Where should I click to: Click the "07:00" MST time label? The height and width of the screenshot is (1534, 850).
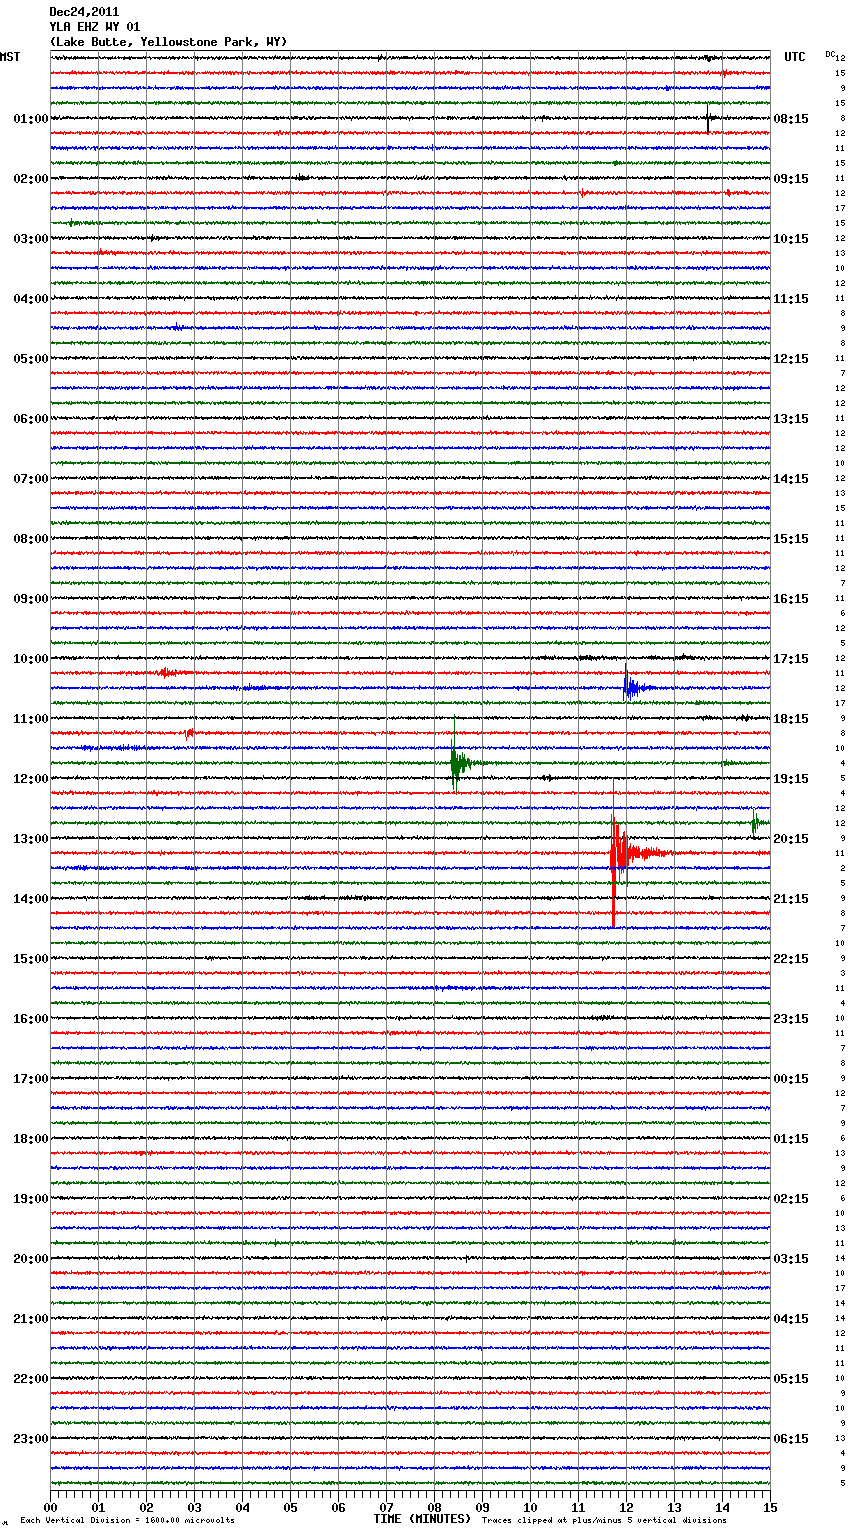pos(30,479)
